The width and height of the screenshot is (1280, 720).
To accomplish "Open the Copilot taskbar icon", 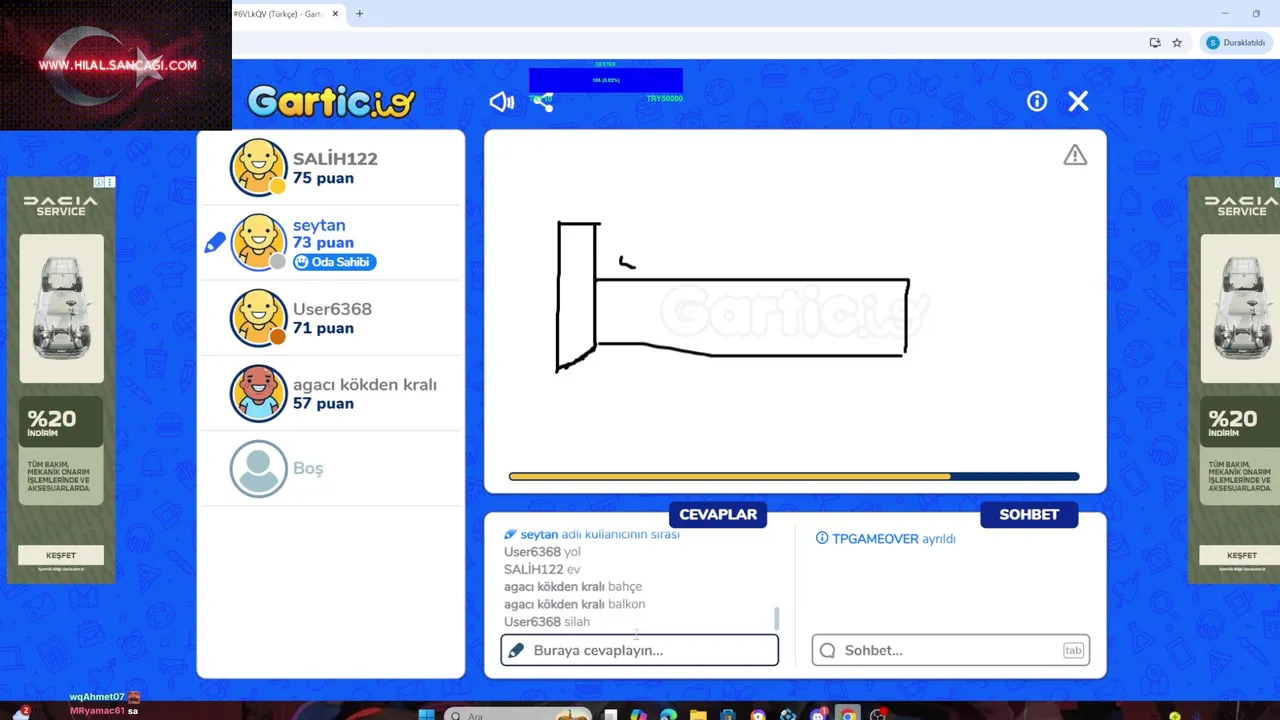I will point(638,715).
